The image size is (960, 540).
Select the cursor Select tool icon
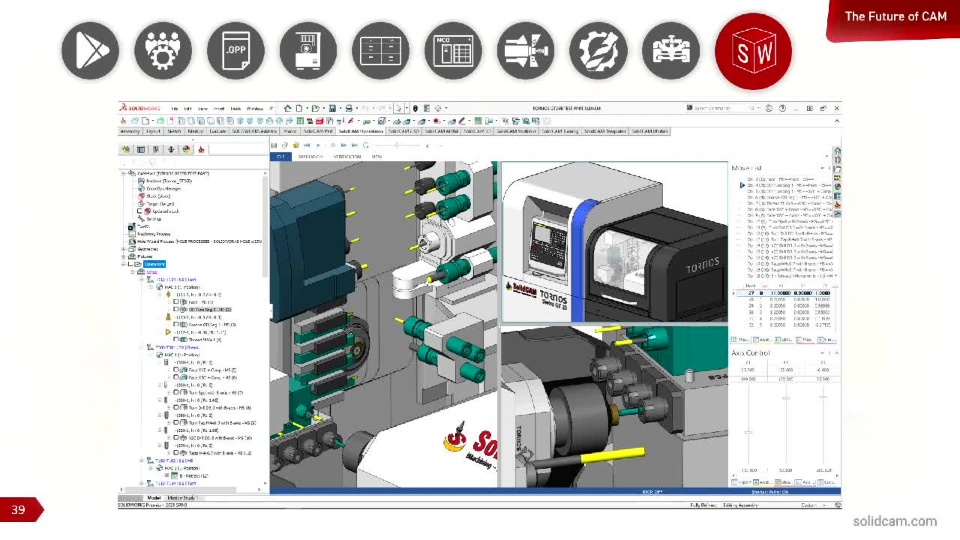tap(398, 108)
